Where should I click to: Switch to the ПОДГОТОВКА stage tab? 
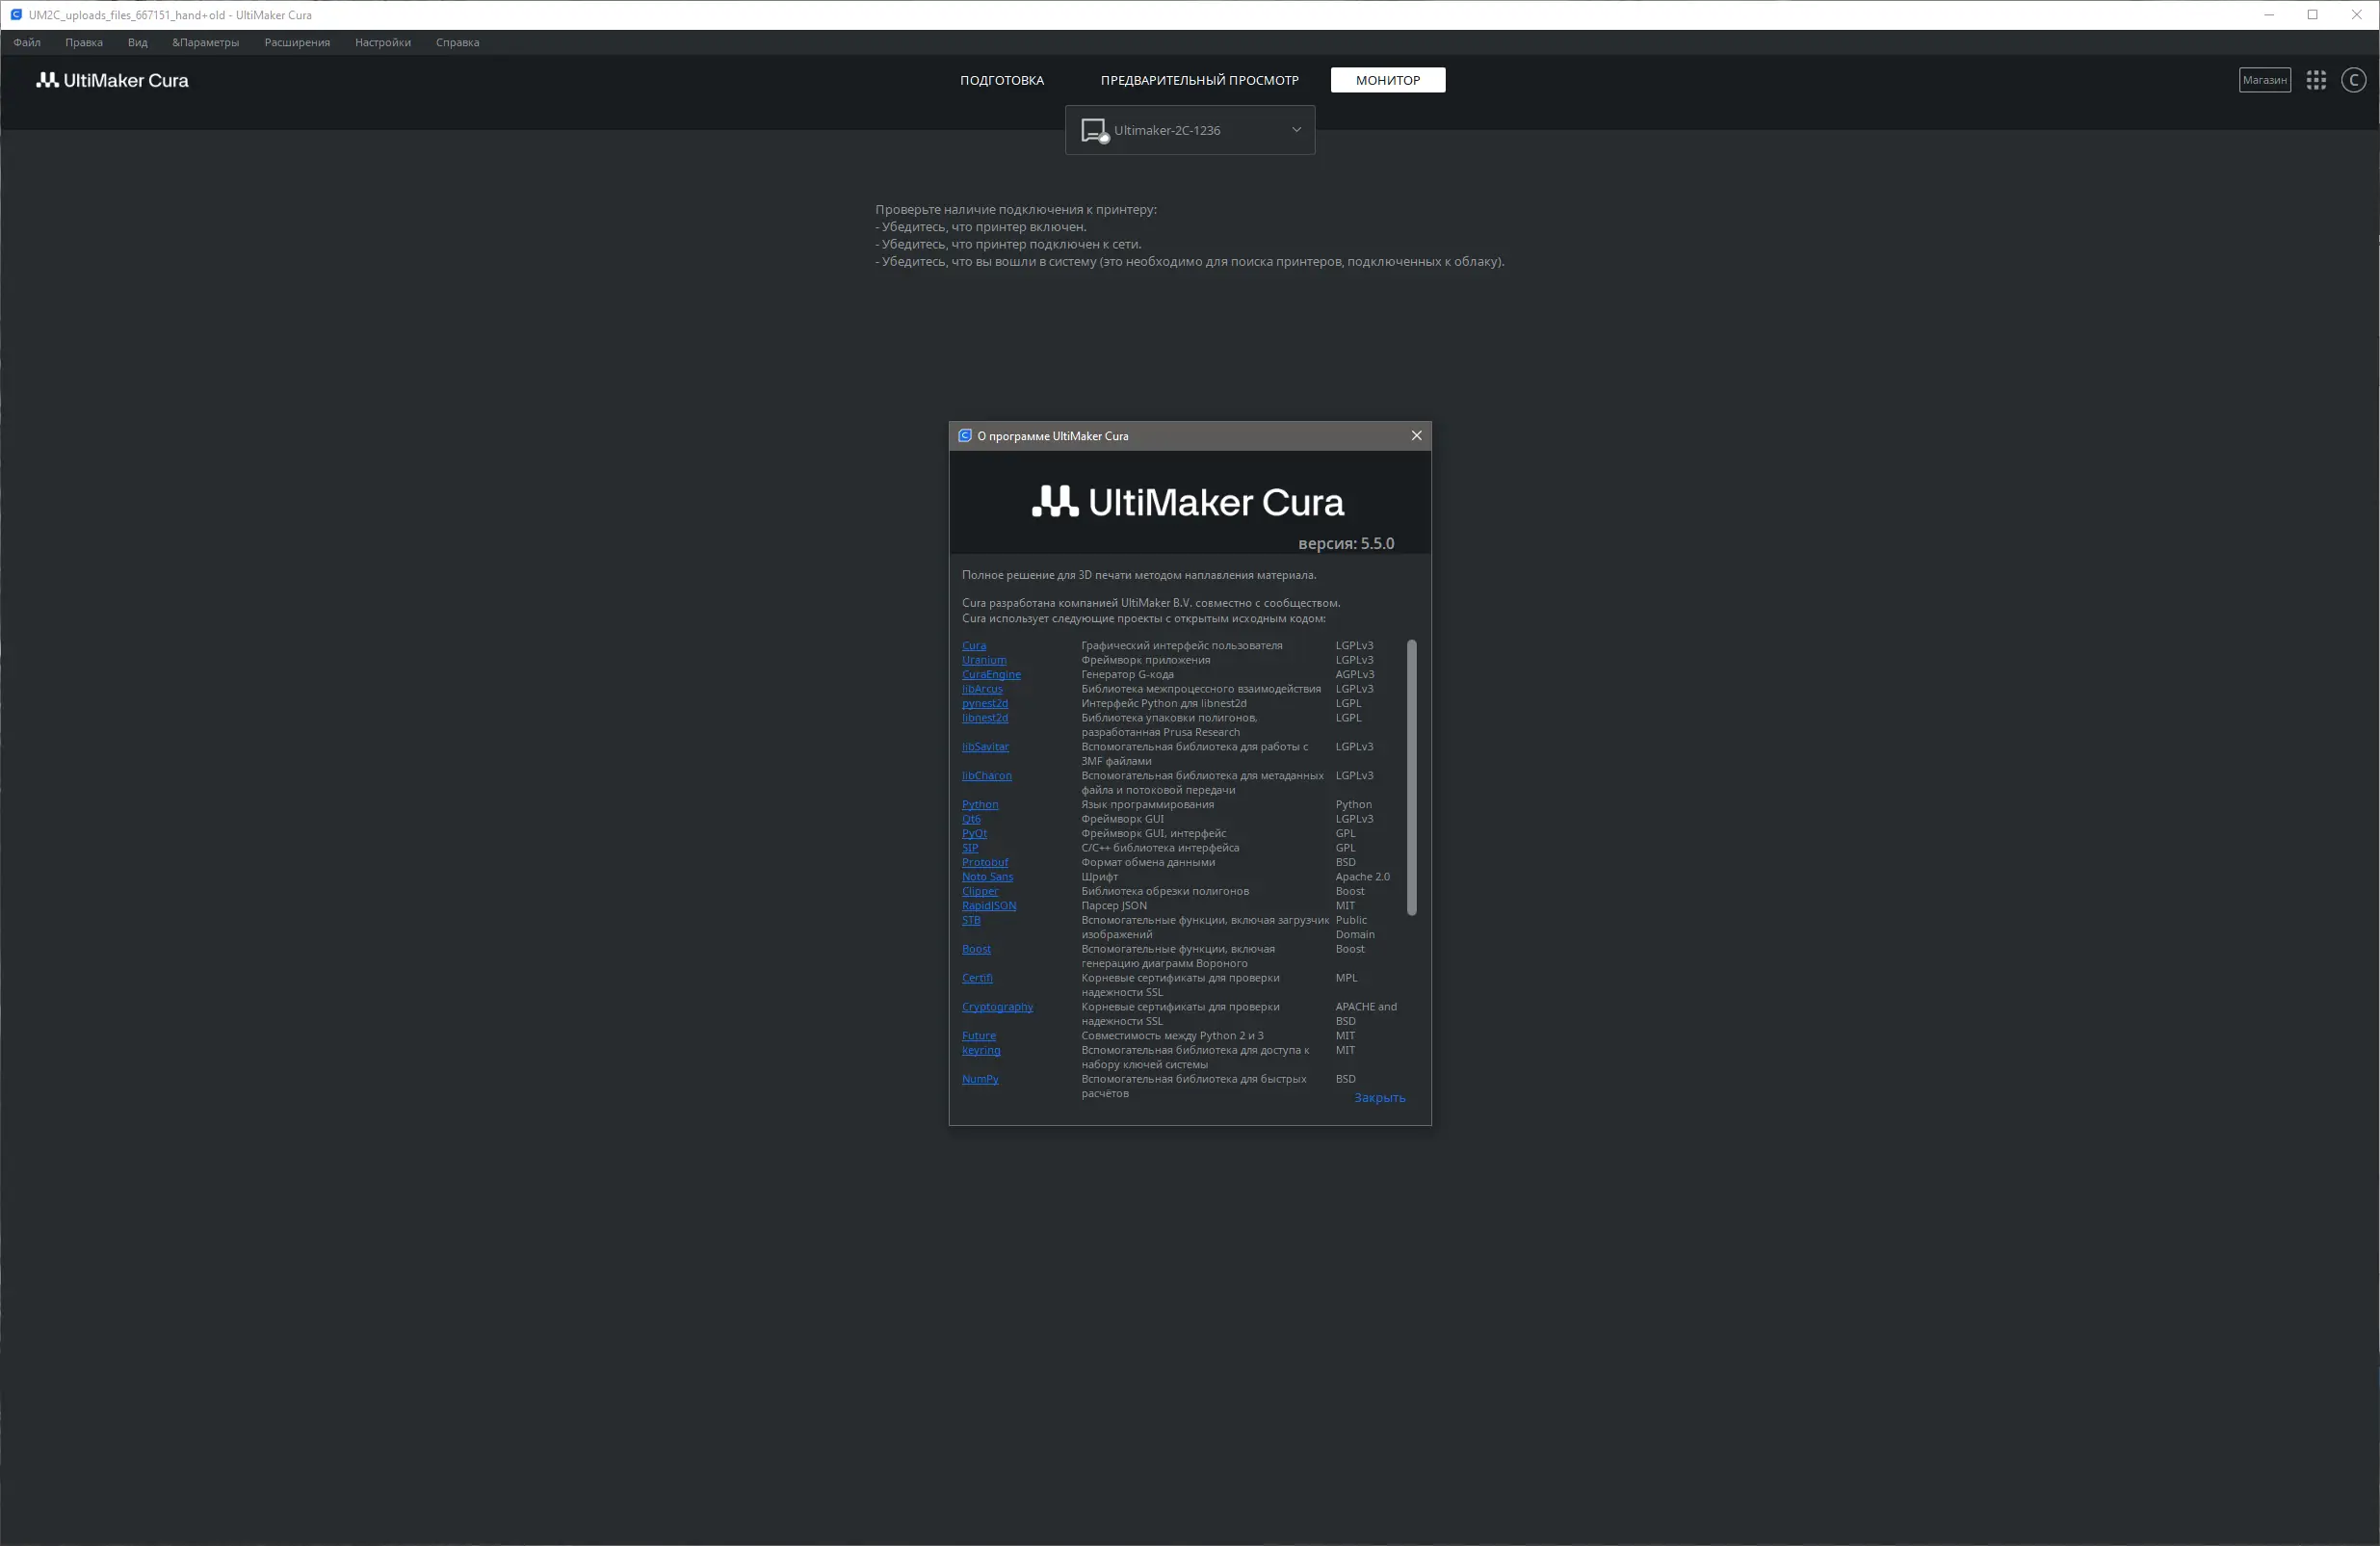click(1001, 80)
